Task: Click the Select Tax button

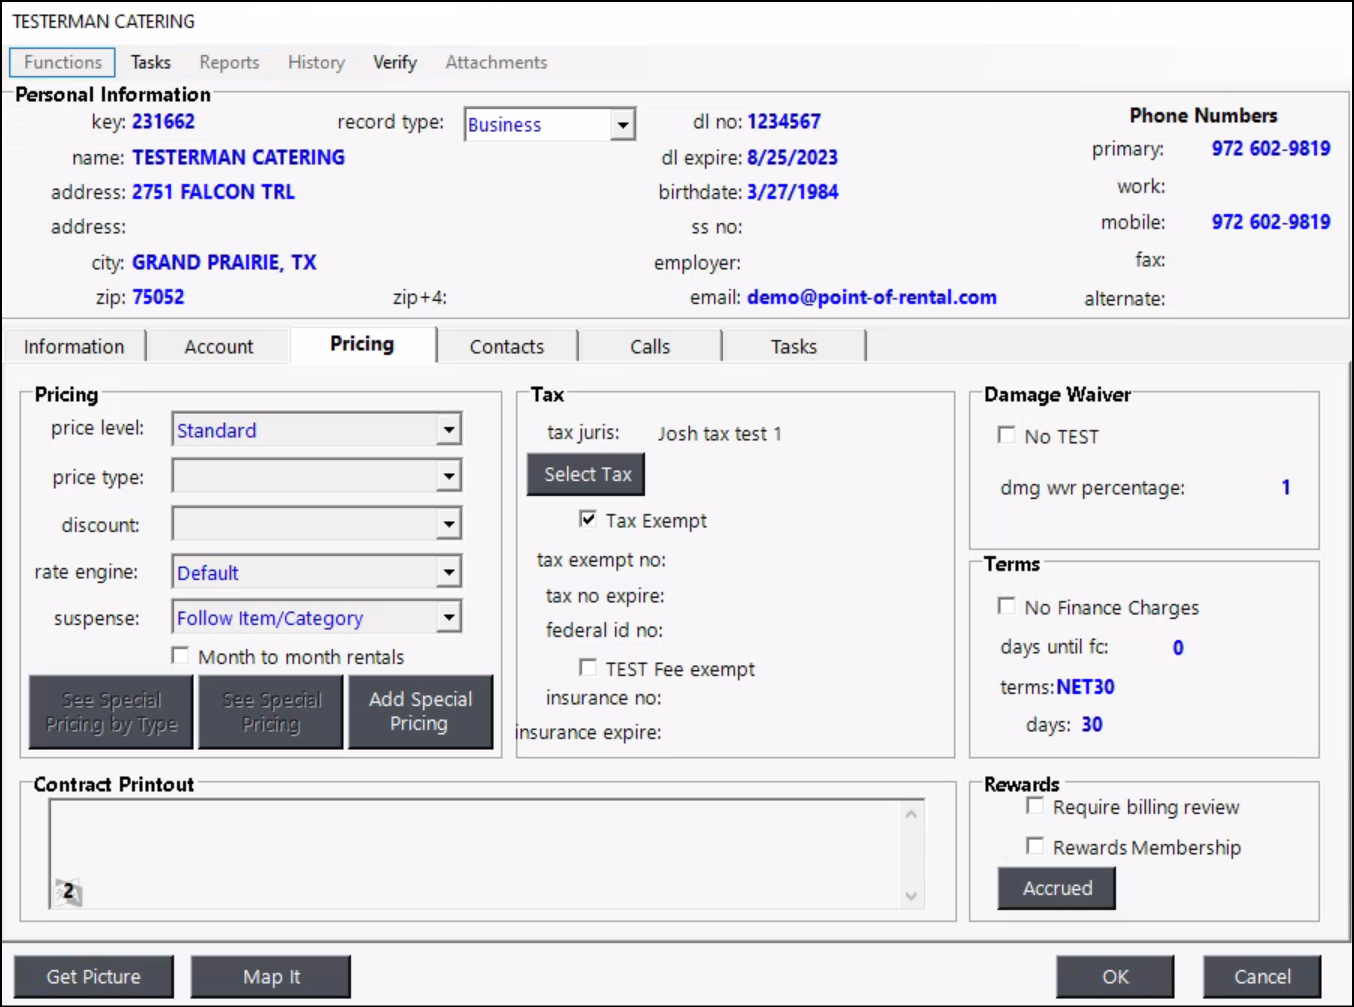Action: coord(587,475)
